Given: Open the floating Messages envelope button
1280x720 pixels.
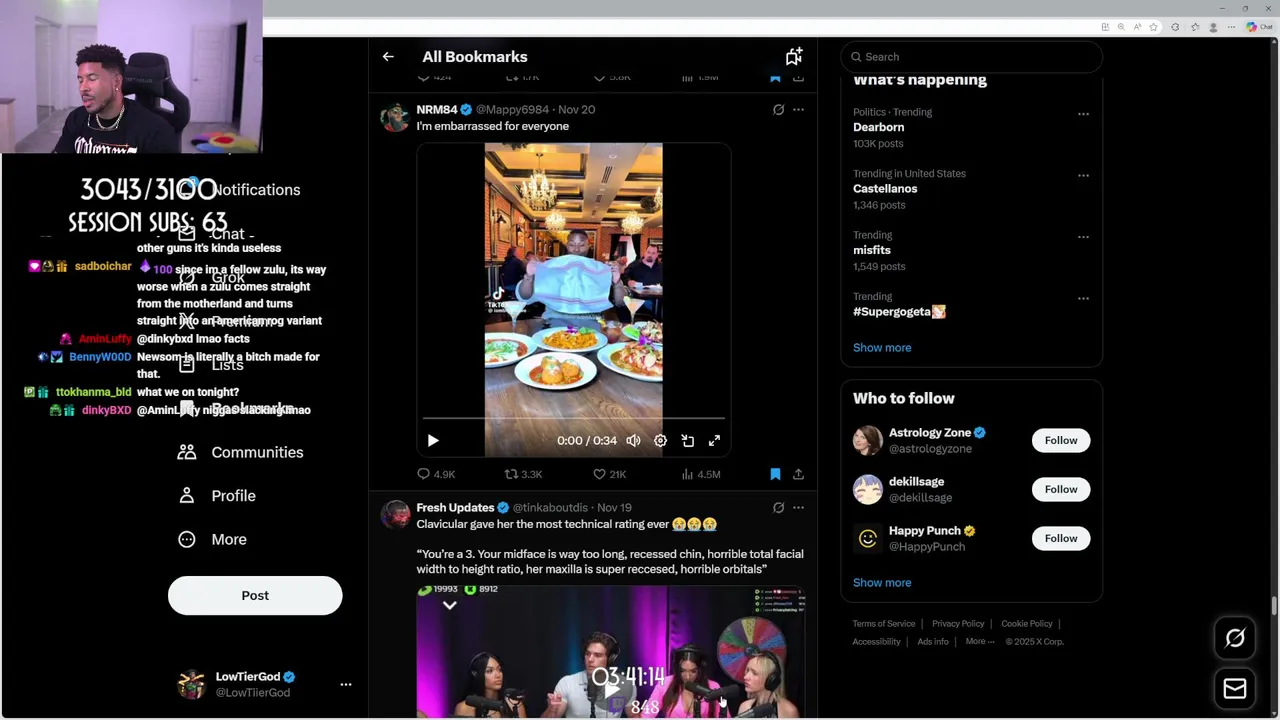Looking at the screenshot, I should click(1235, 688).
